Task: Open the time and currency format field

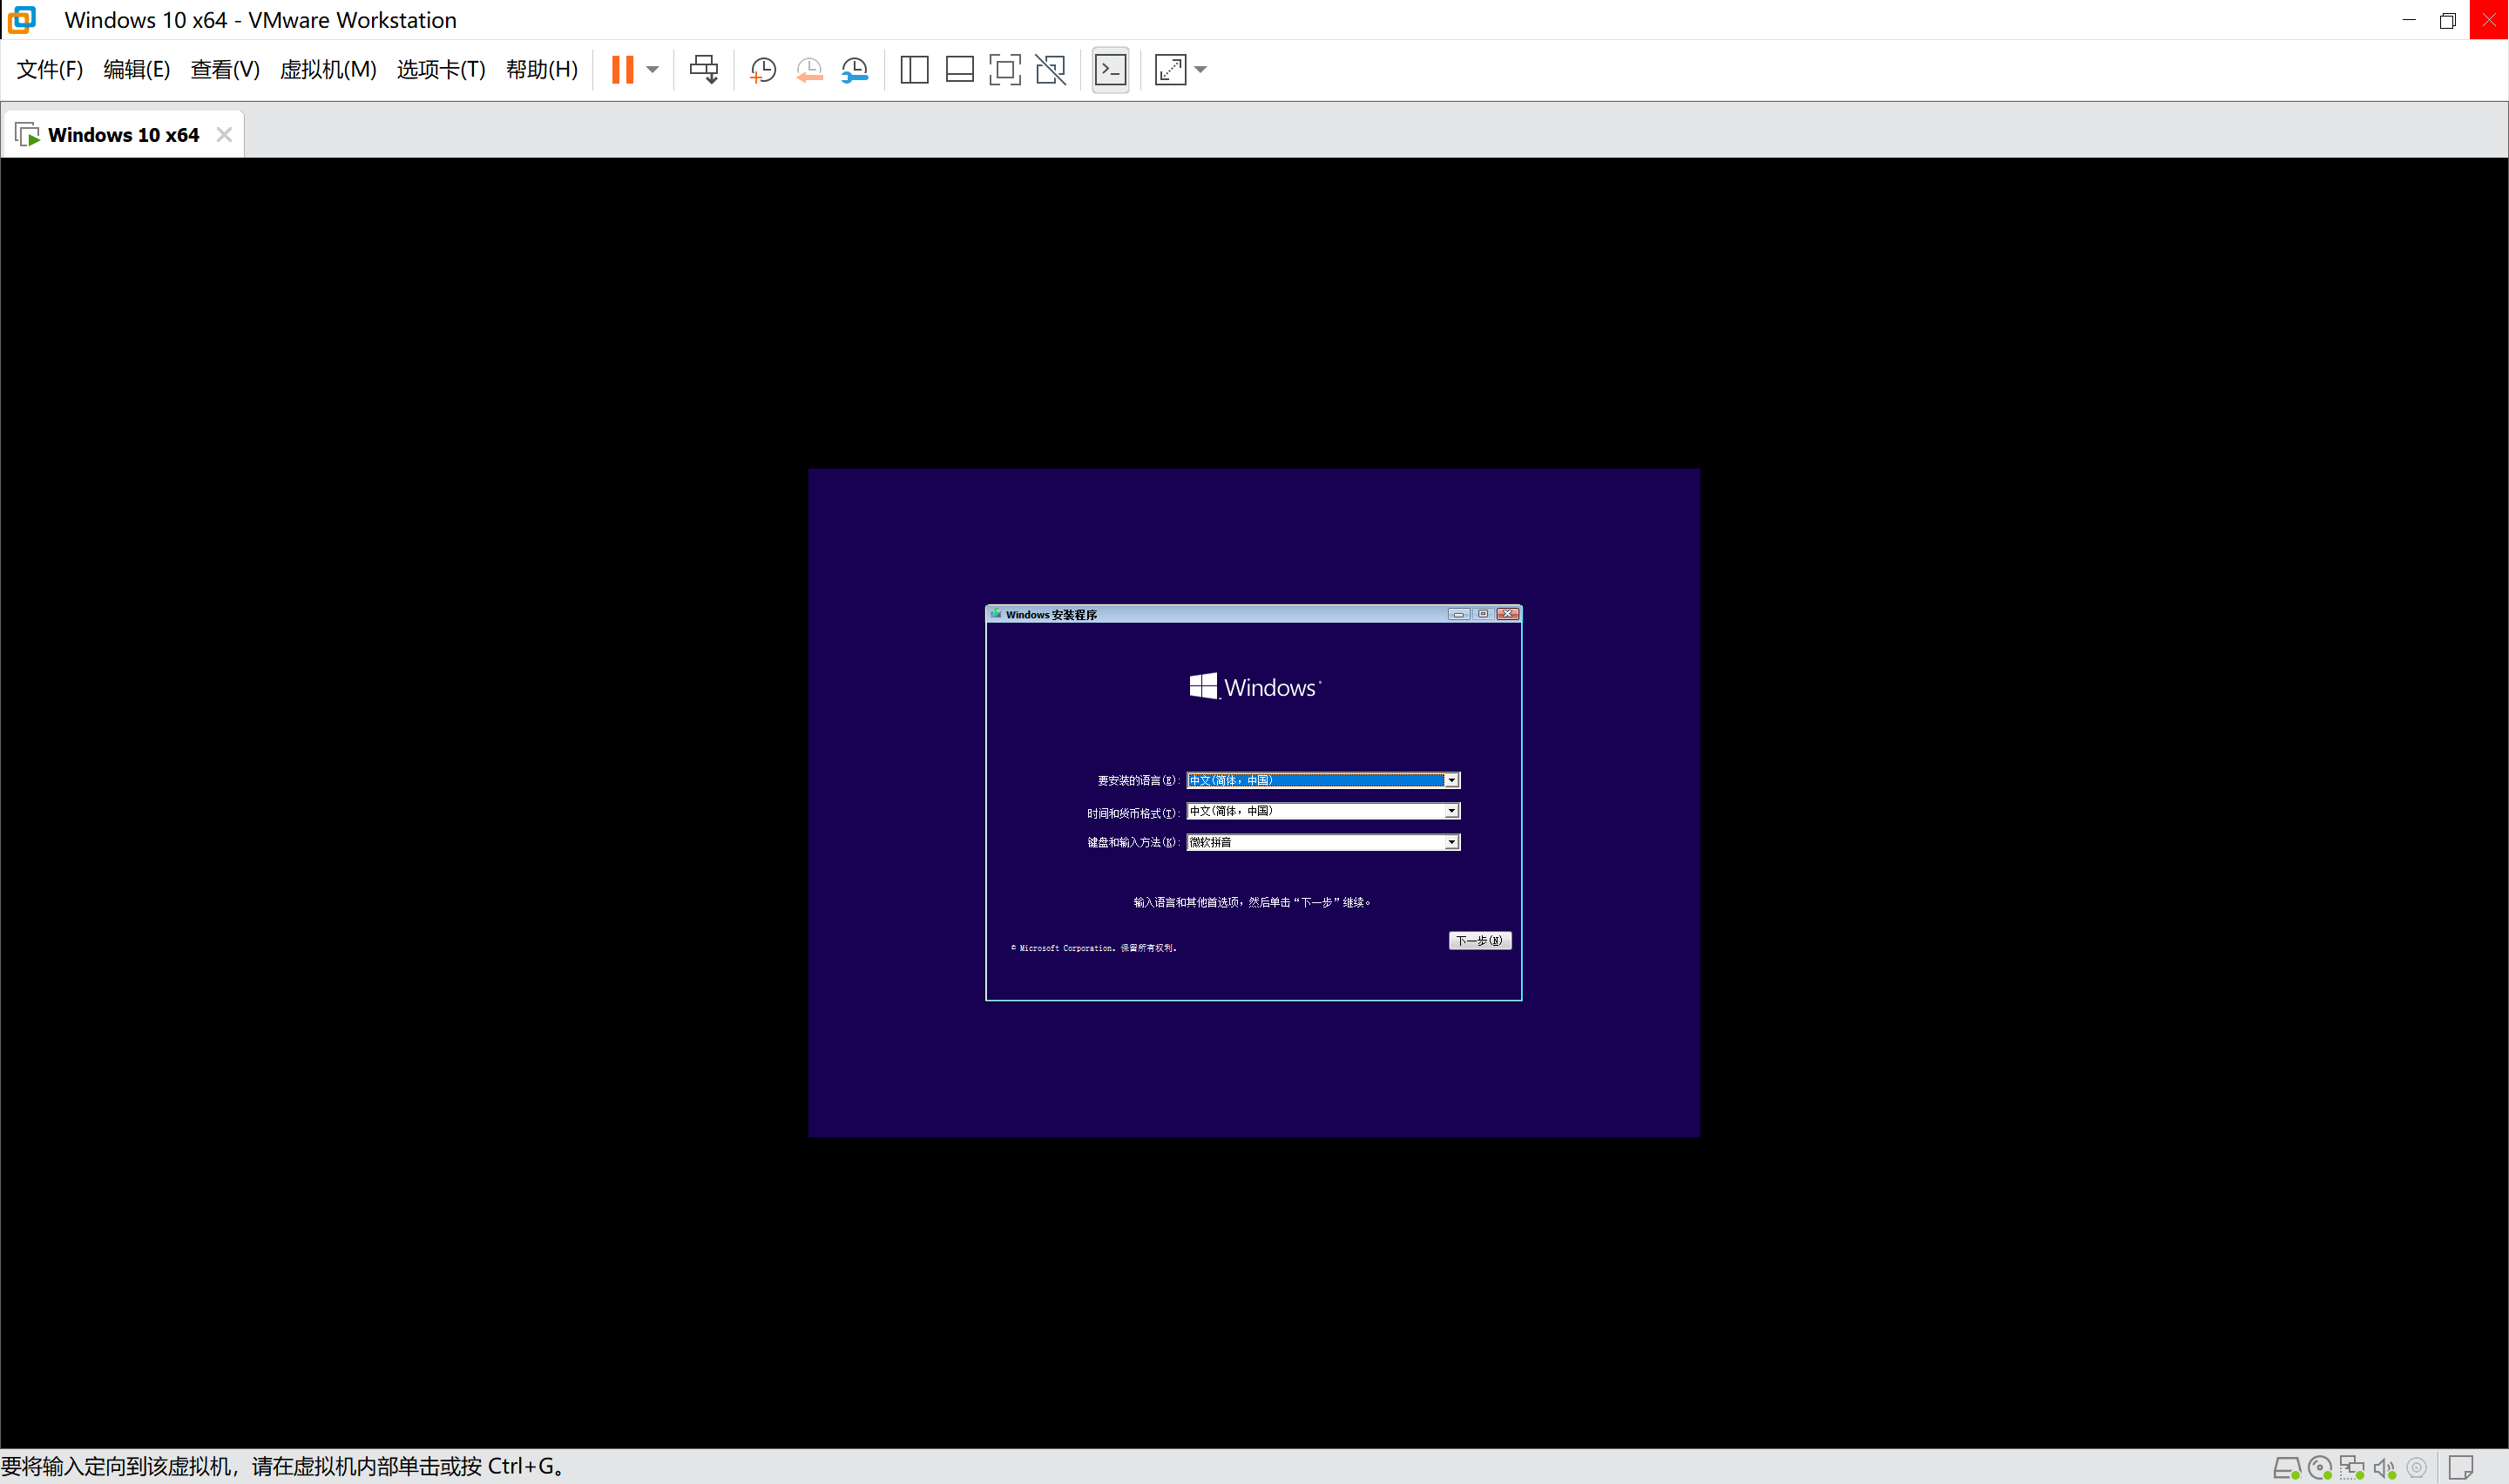Action: pos(1322,811)
